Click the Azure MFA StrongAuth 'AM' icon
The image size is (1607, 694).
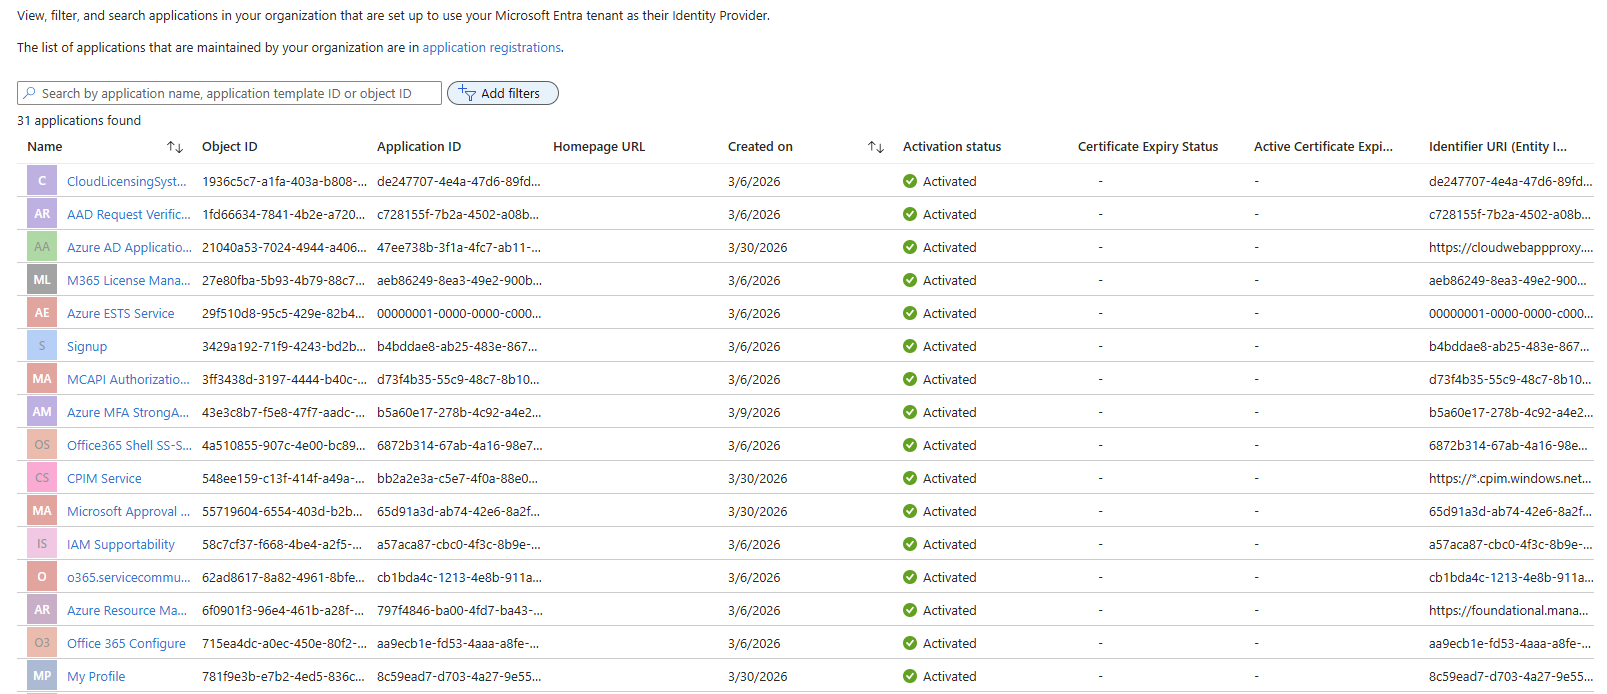[x=42, y=412]
